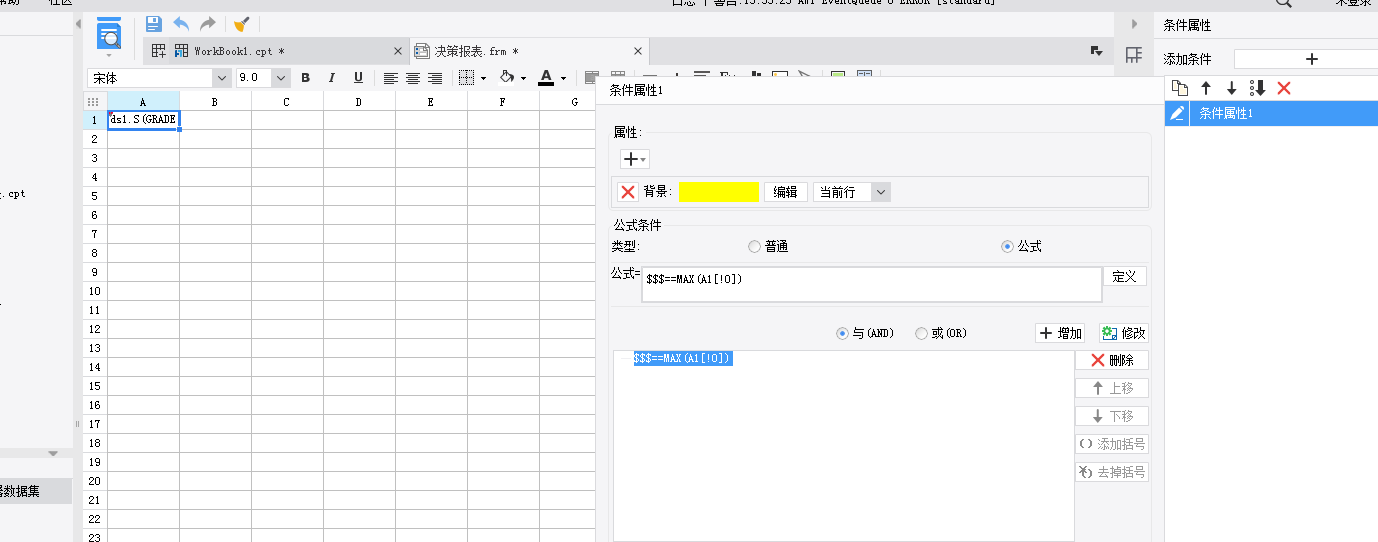This screenshot has height=542, width=1378.
Task: Toggle italic formatting
Action: click(332, 78)
